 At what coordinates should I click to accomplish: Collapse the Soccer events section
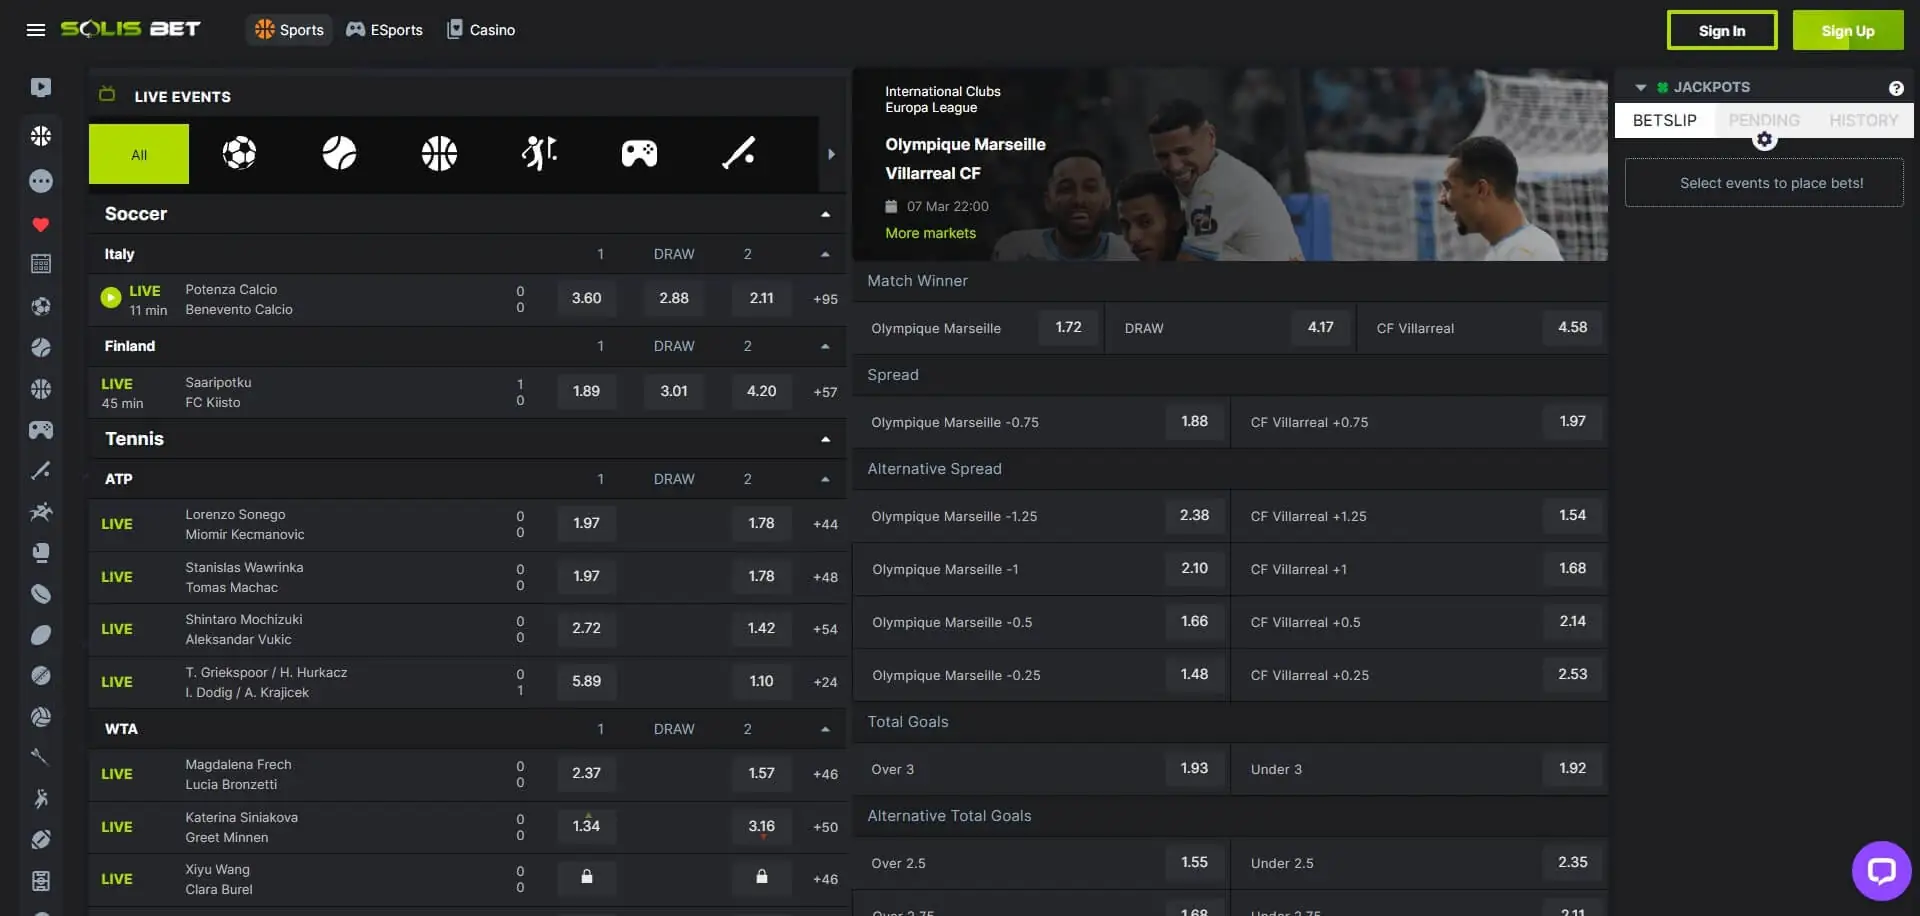826,213
